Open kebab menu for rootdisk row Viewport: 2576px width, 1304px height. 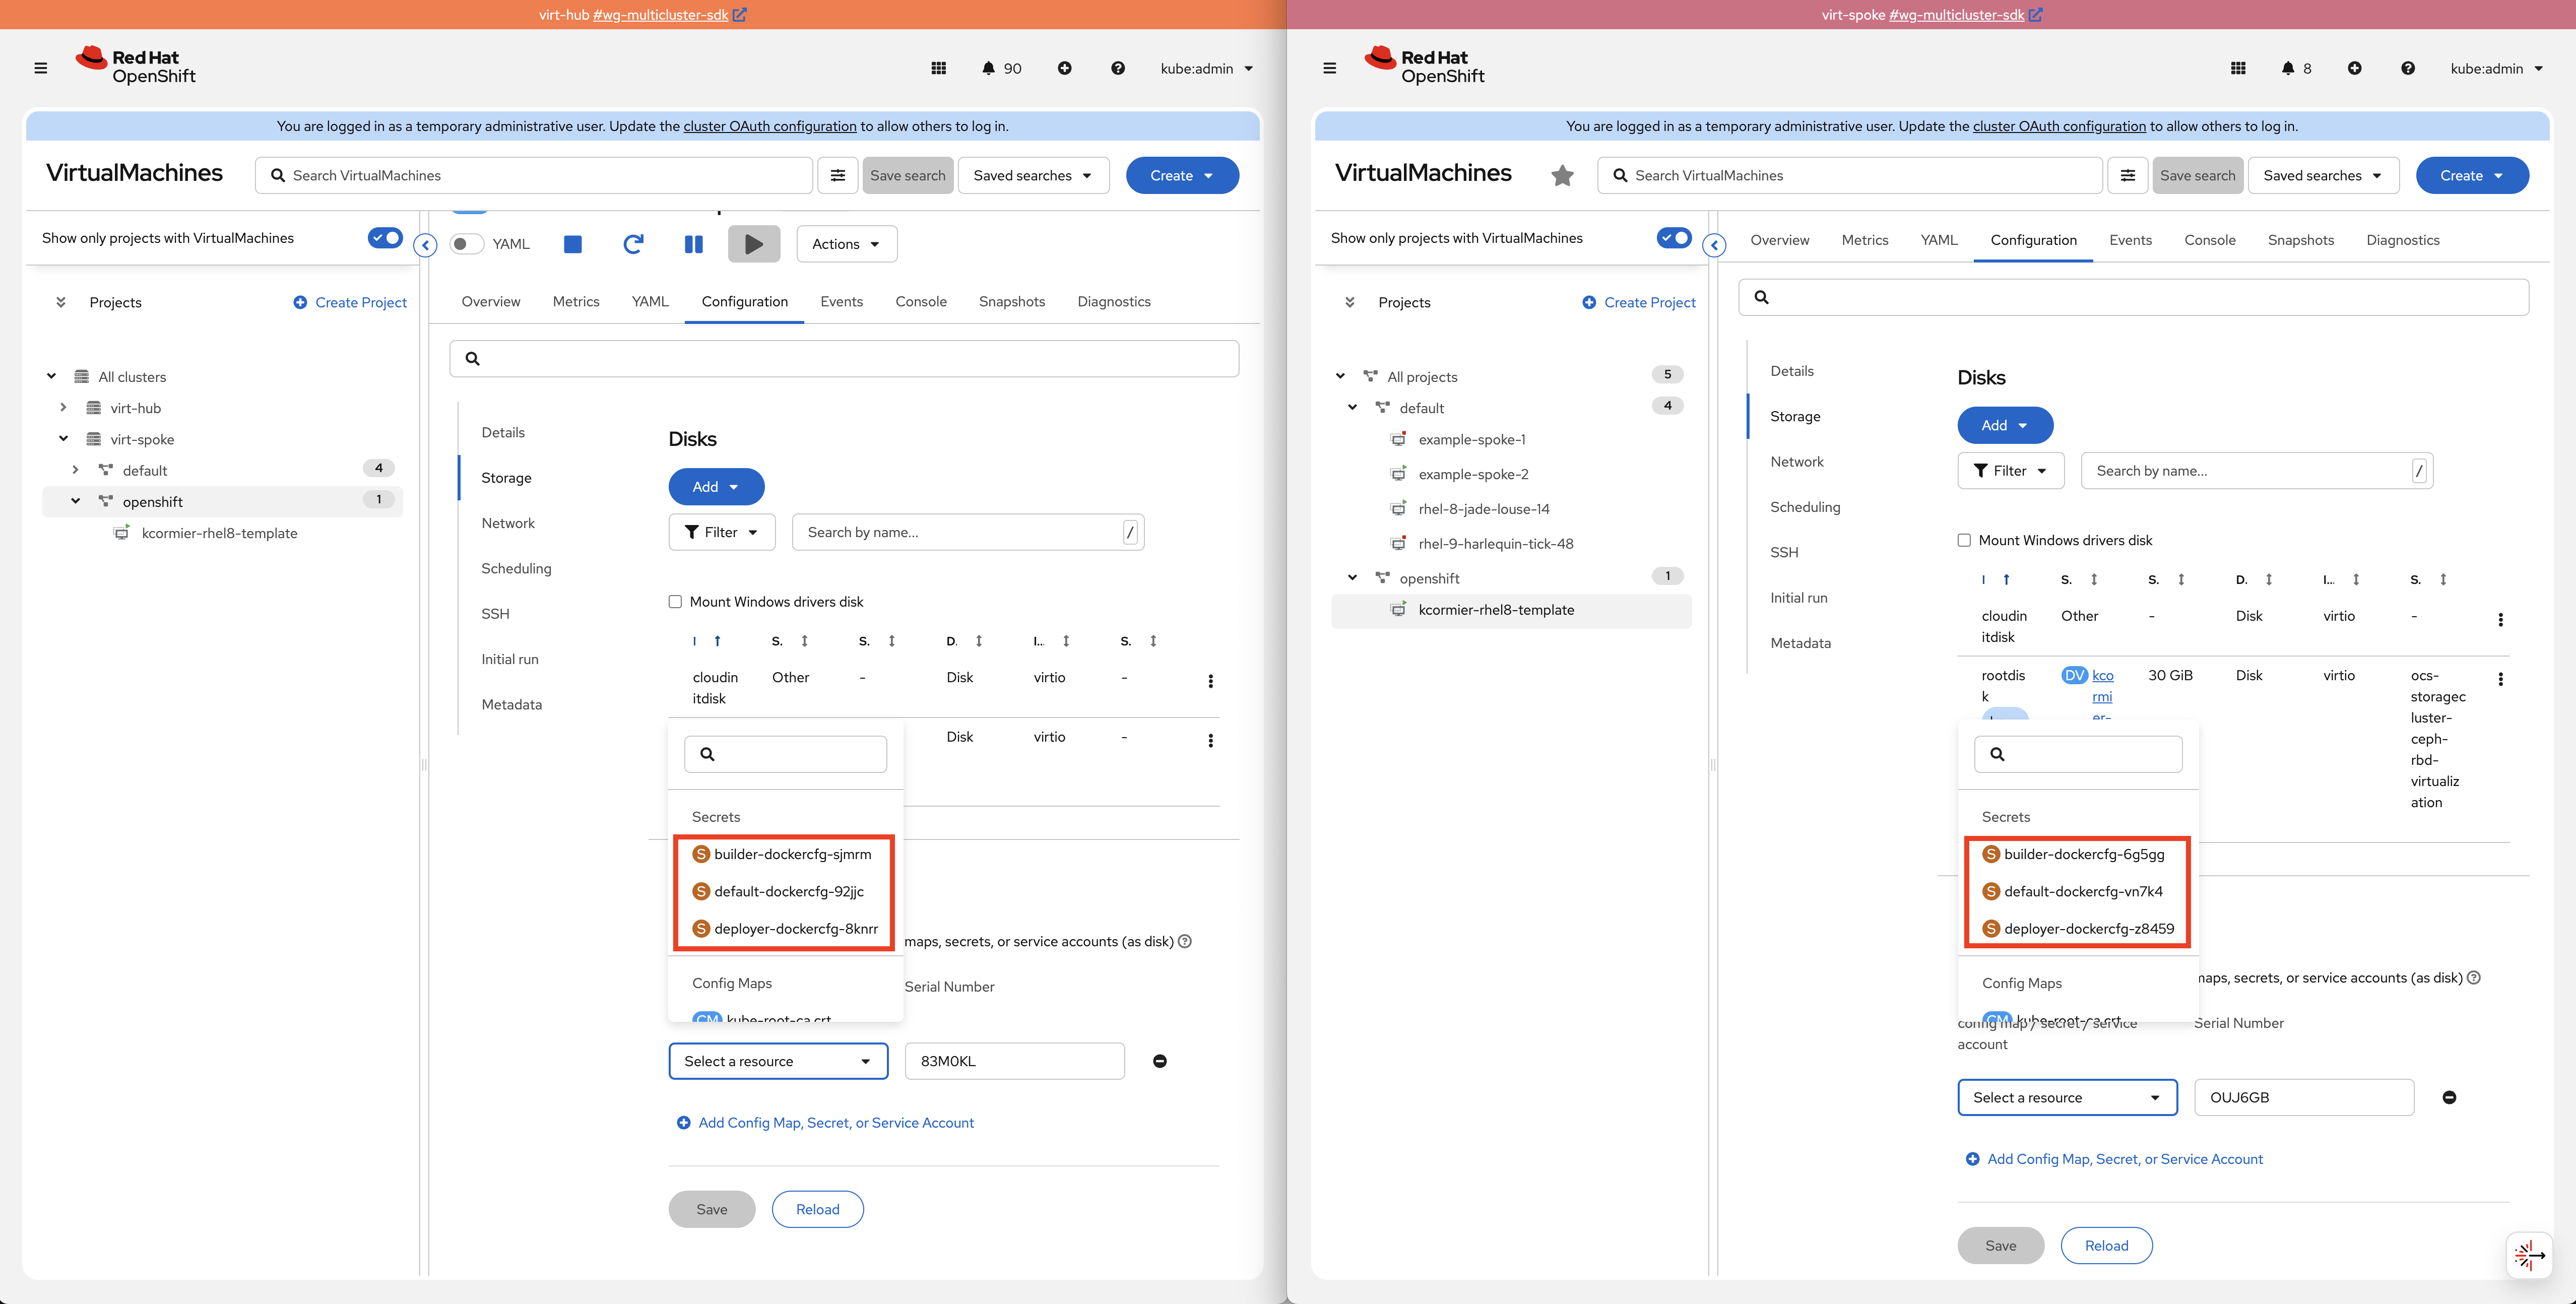[x=2500, y=679]
